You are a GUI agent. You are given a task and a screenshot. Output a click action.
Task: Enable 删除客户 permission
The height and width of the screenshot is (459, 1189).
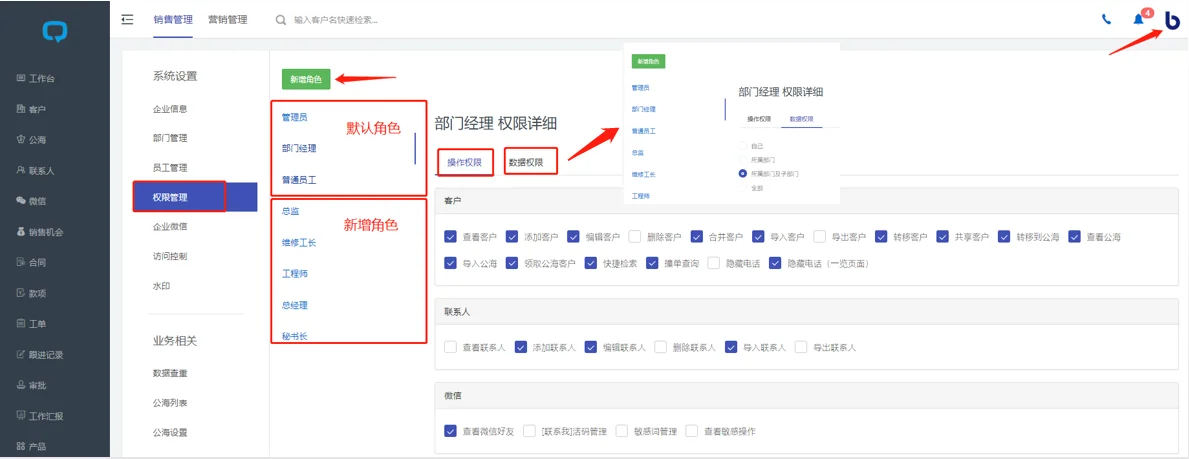coord(635,237)
